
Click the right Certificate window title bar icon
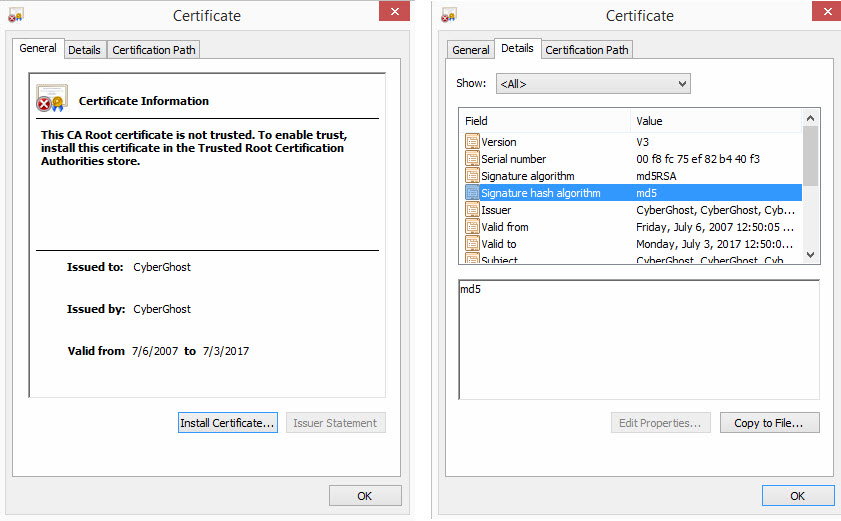[x=448, y=16]
